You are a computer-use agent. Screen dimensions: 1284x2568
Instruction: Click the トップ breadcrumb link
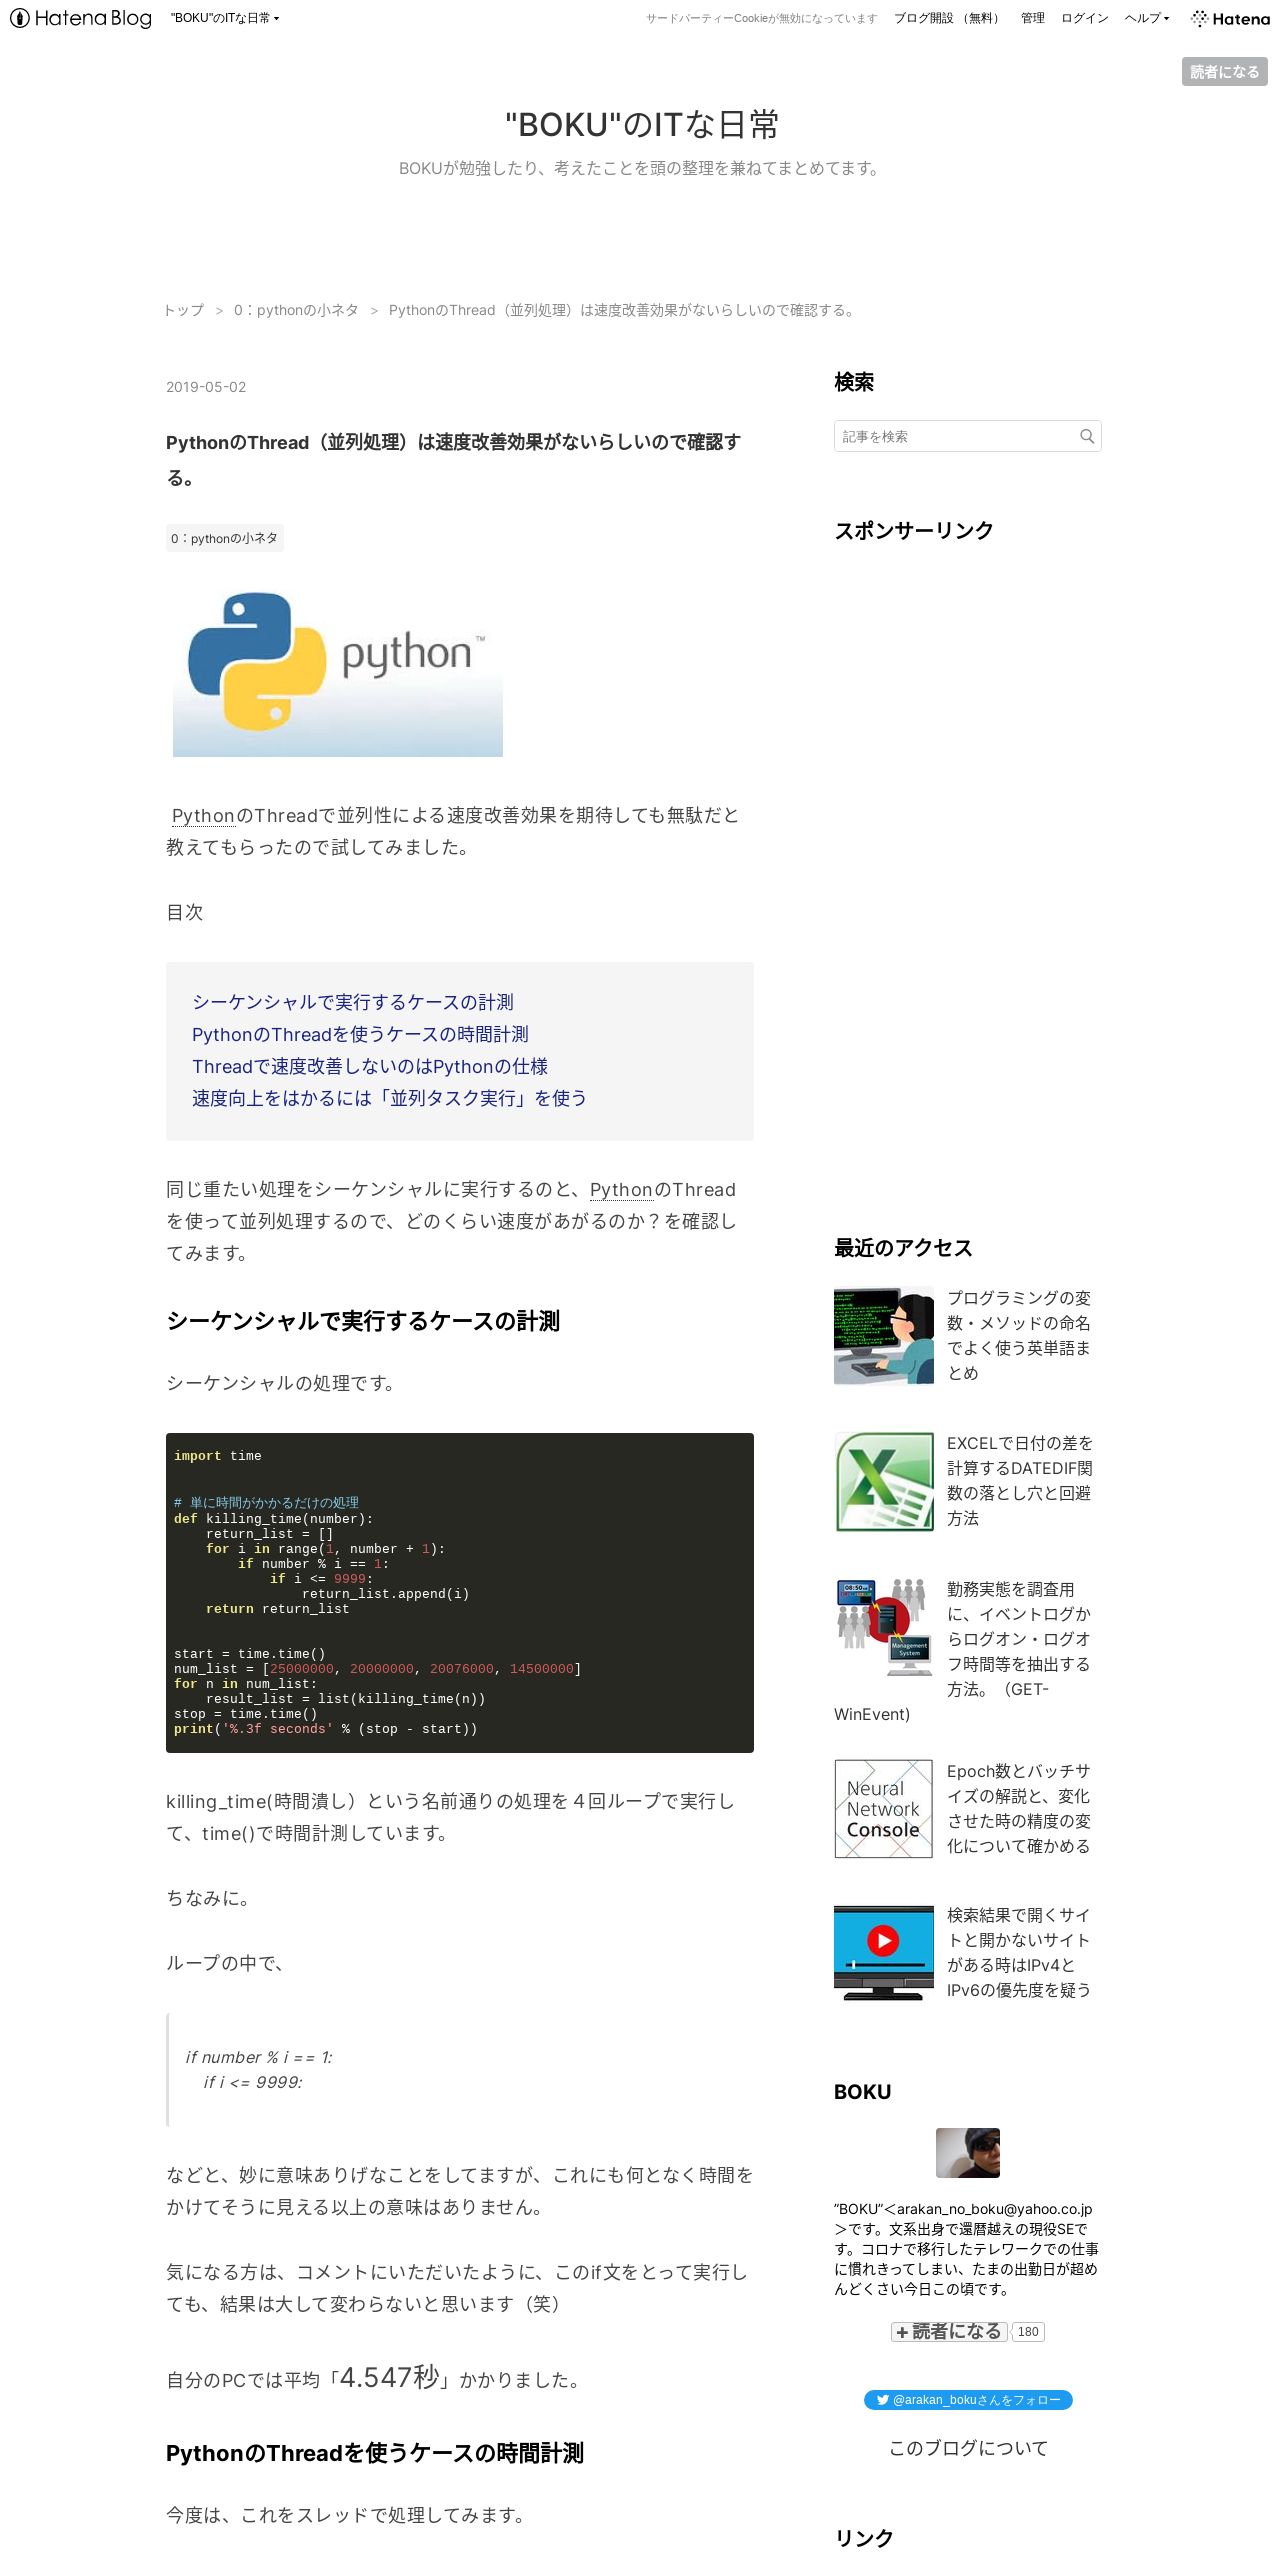tap(184, 310)
